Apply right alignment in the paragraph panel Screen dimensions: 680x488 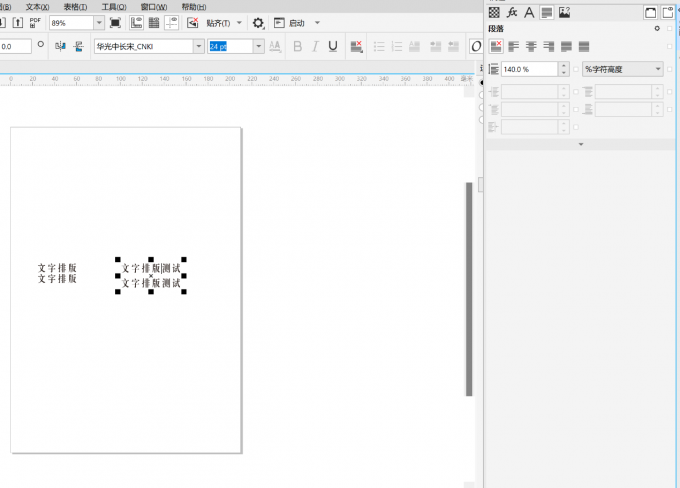click(x=549, y=46)
